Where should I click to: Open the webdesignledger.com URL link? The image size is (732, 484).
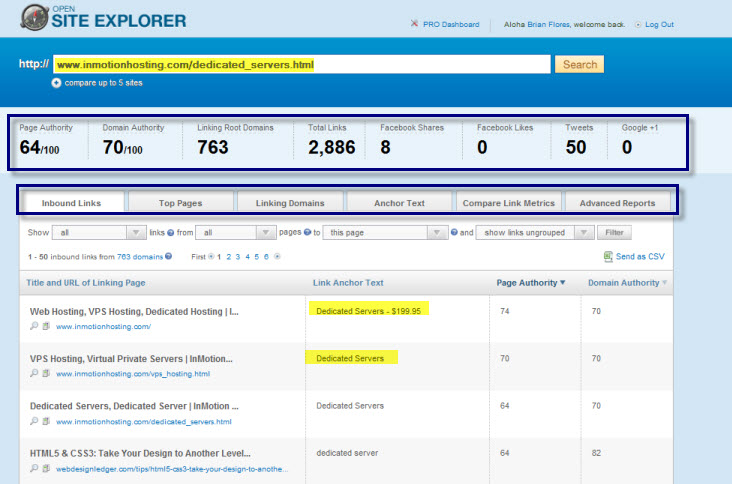pos(172,469)
